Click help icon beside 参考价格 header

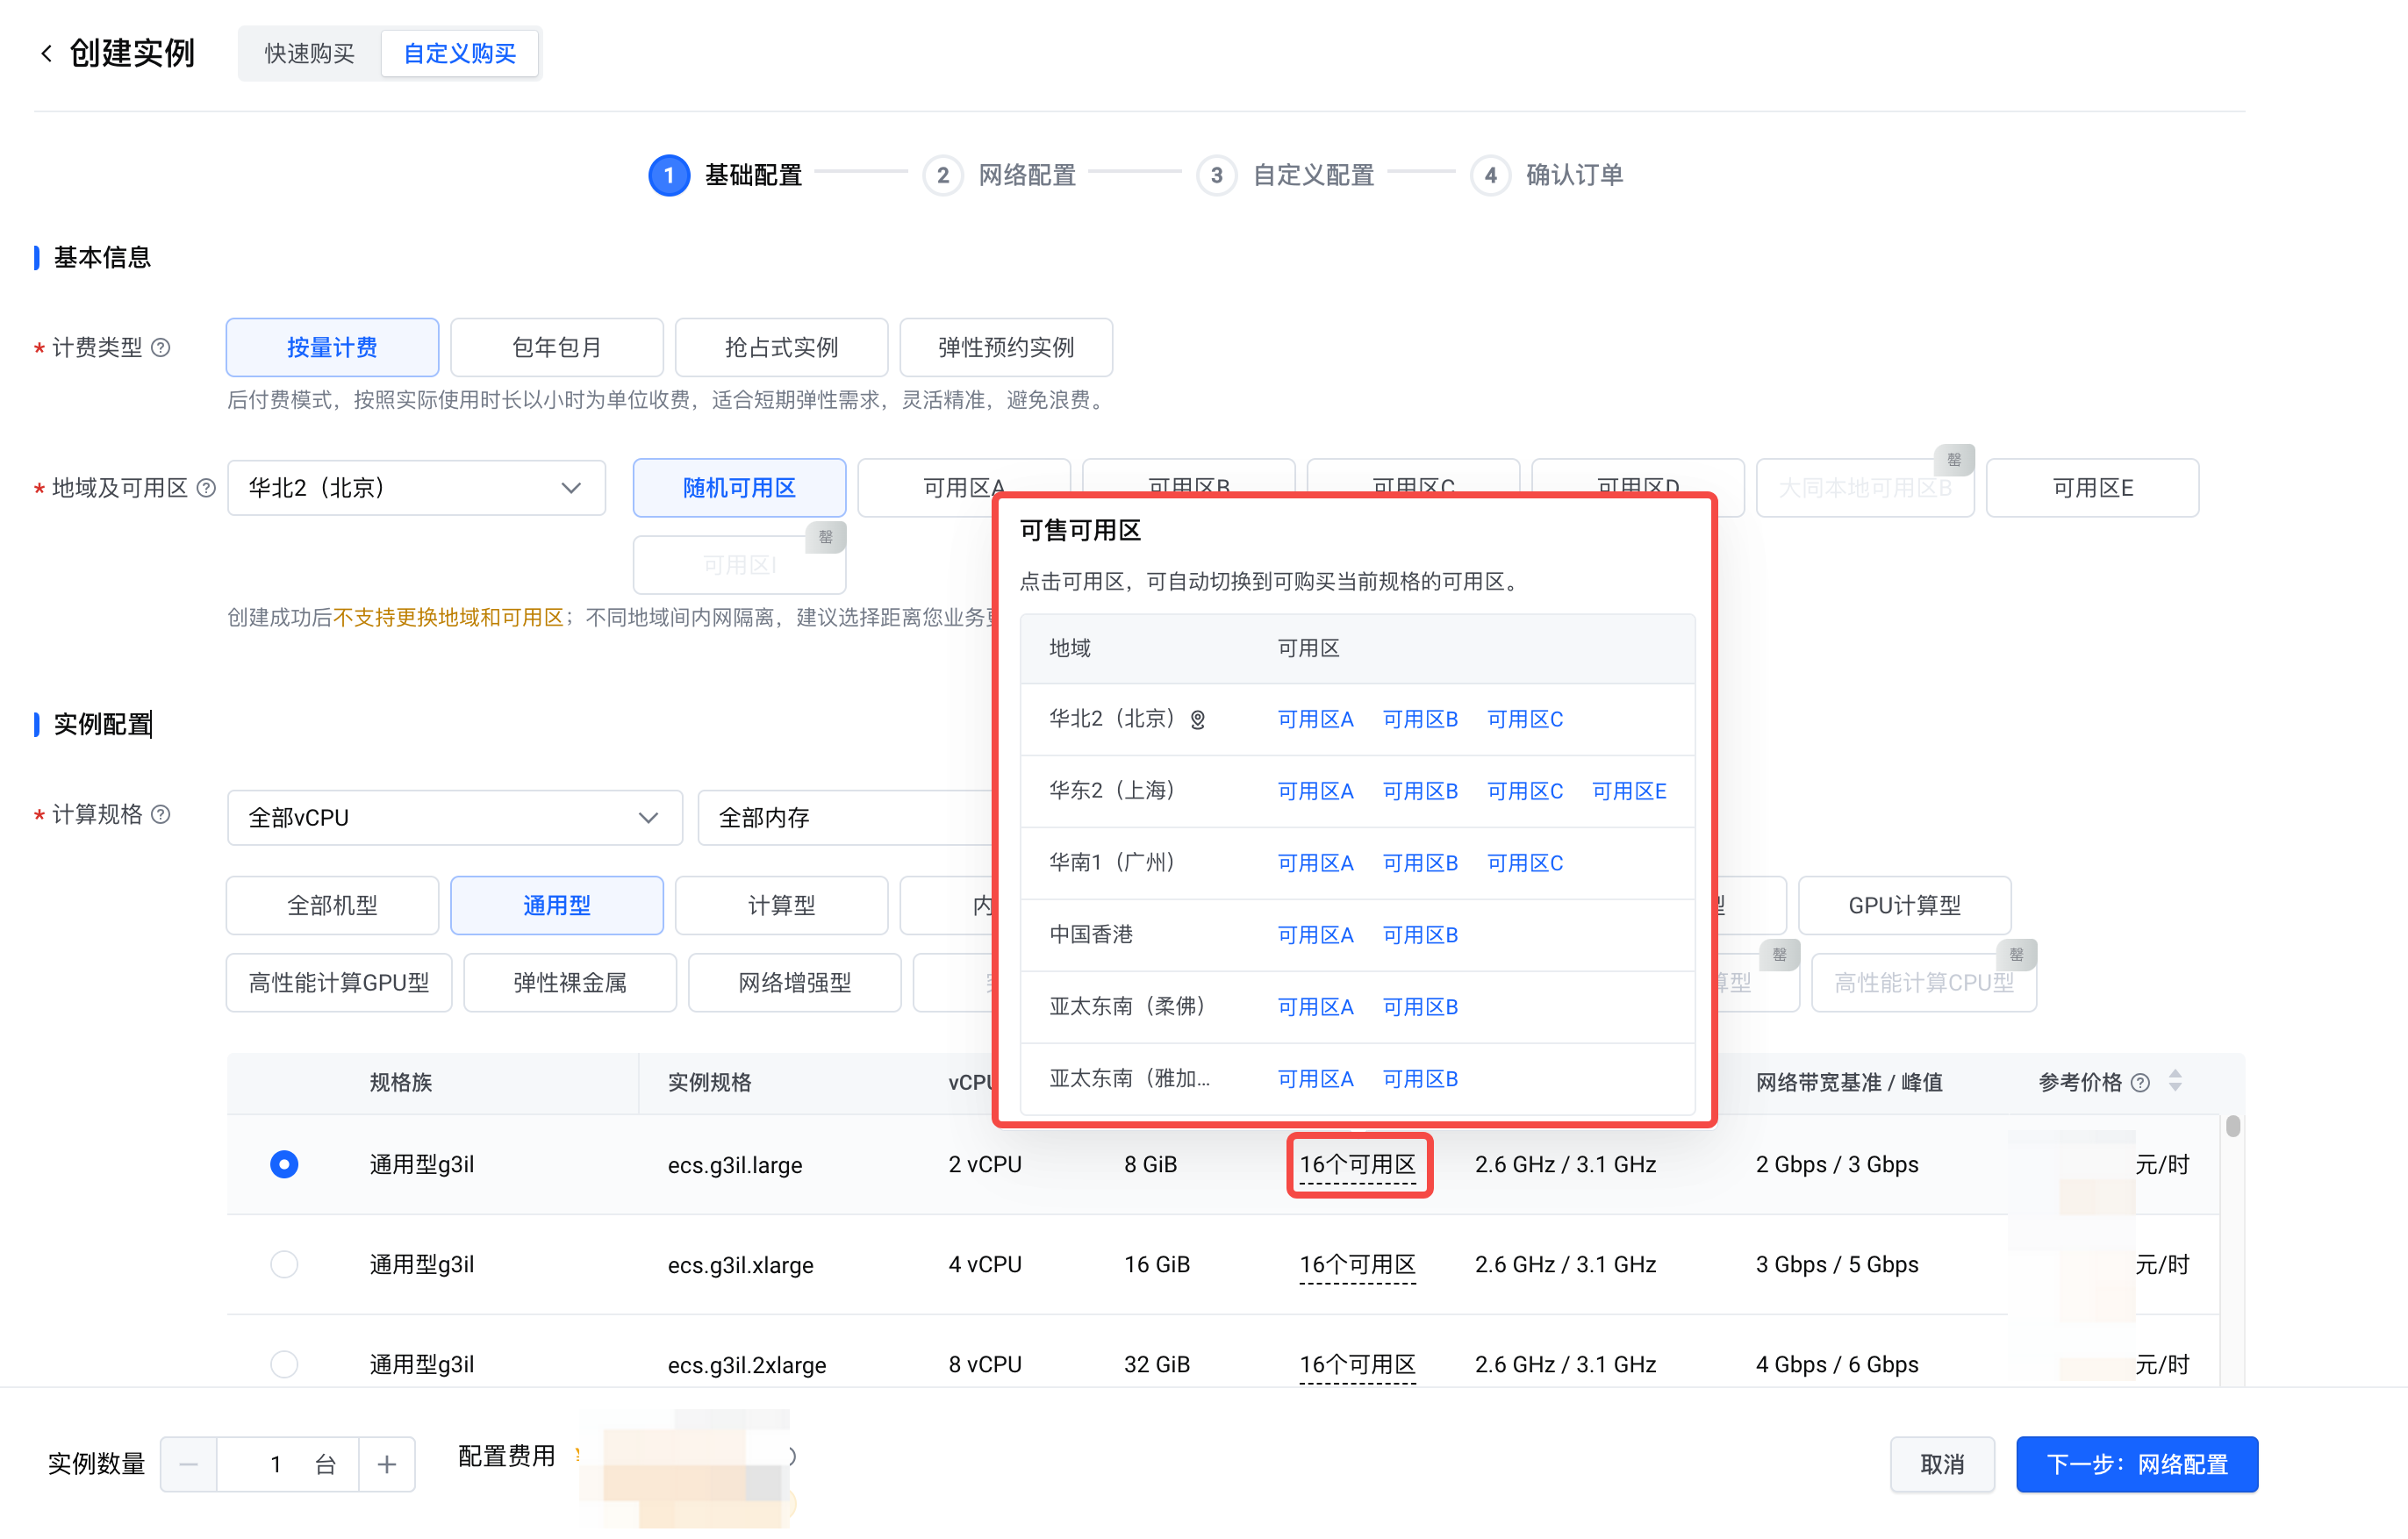(x=2140, y=1082)
